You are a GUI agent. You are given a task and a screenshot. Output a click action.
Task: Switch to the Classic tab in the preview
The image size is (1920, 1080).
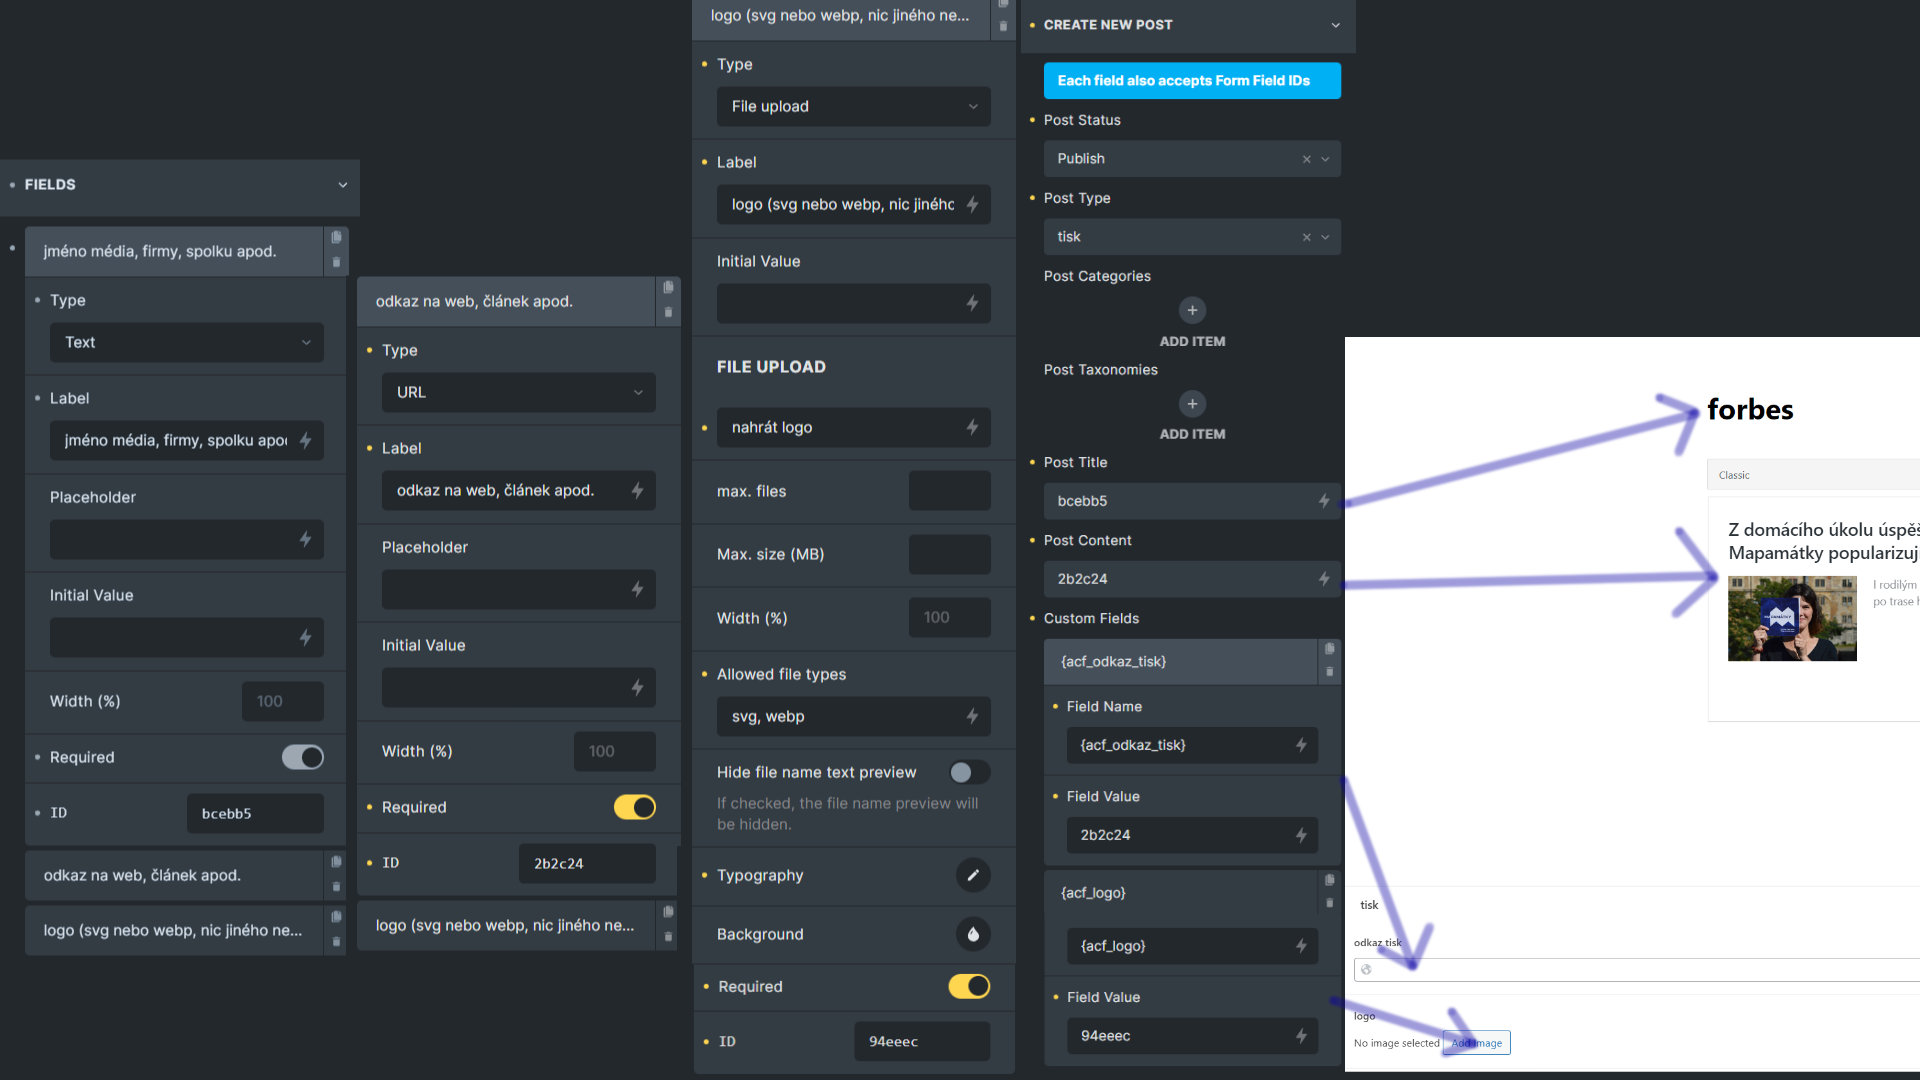coord(1733,475)
